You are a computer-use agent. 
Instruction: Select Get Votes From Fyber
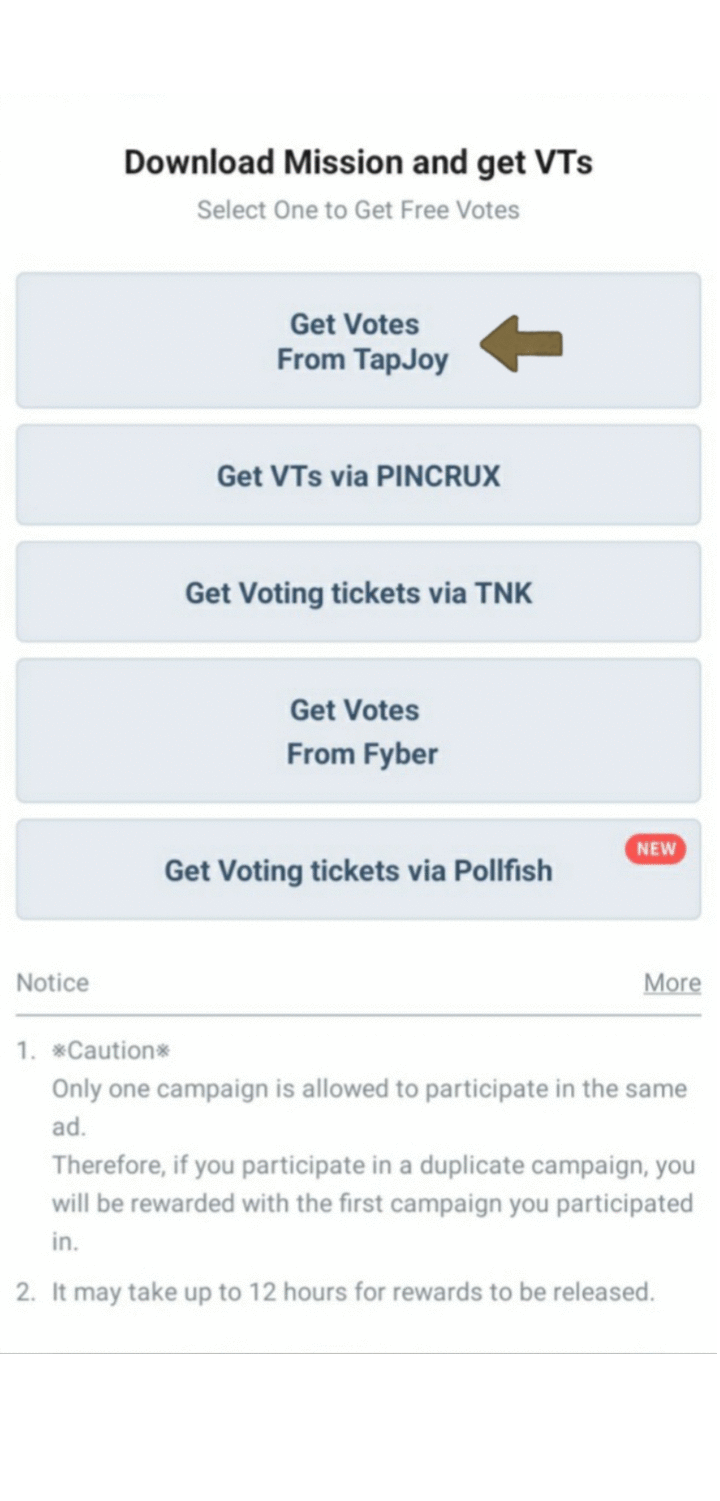tap(358, 731)
